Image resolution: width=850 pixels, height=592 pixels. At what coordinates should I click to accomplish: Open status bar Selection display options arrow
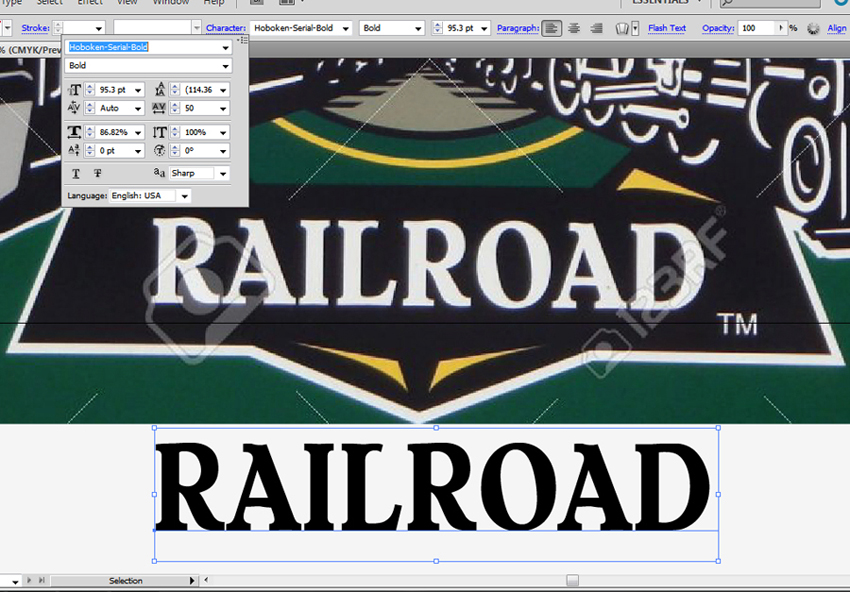click(x=192, y=580)
